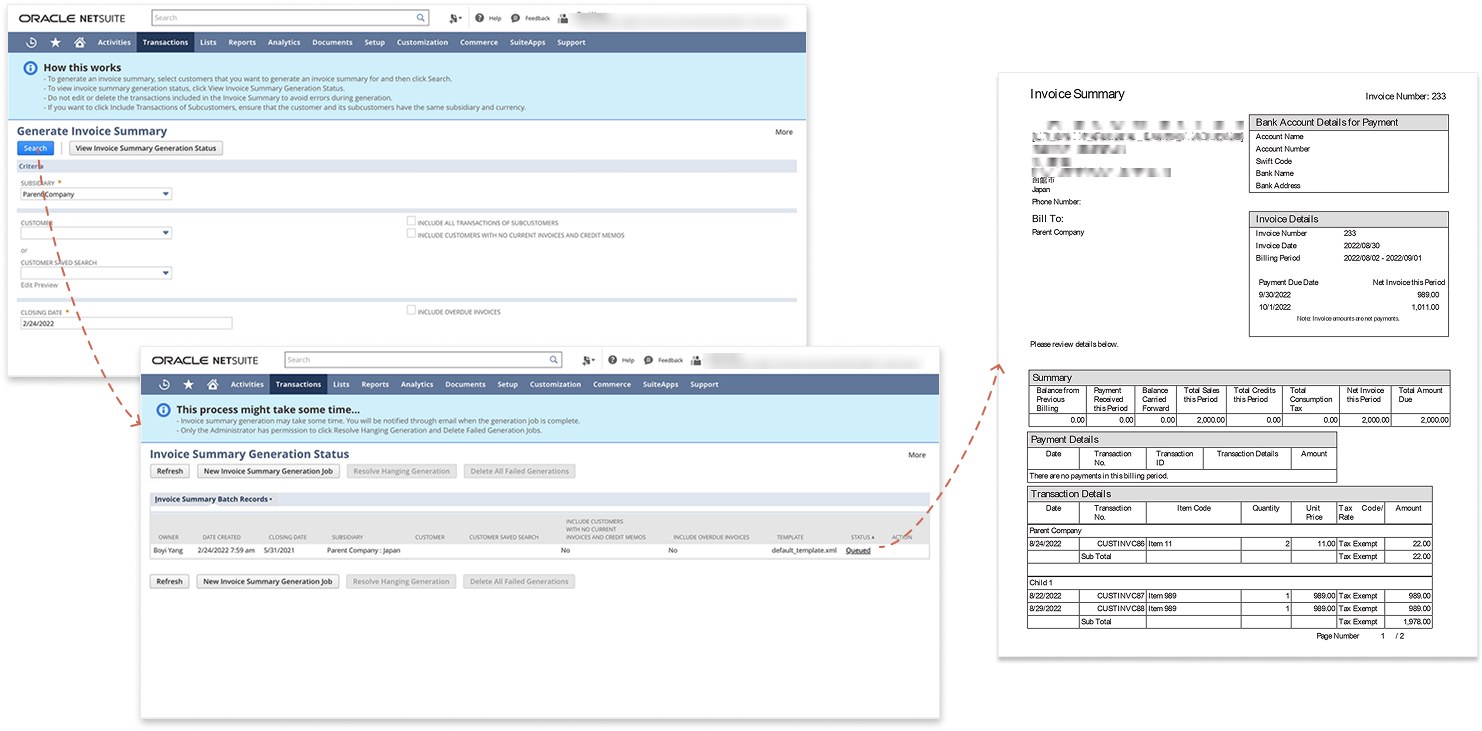Image resolution: width=1482 pixels, height=731 pixels.
Task: Click the Shortcuts star icon in the Generation Status window
Action: tap(188, 384)
